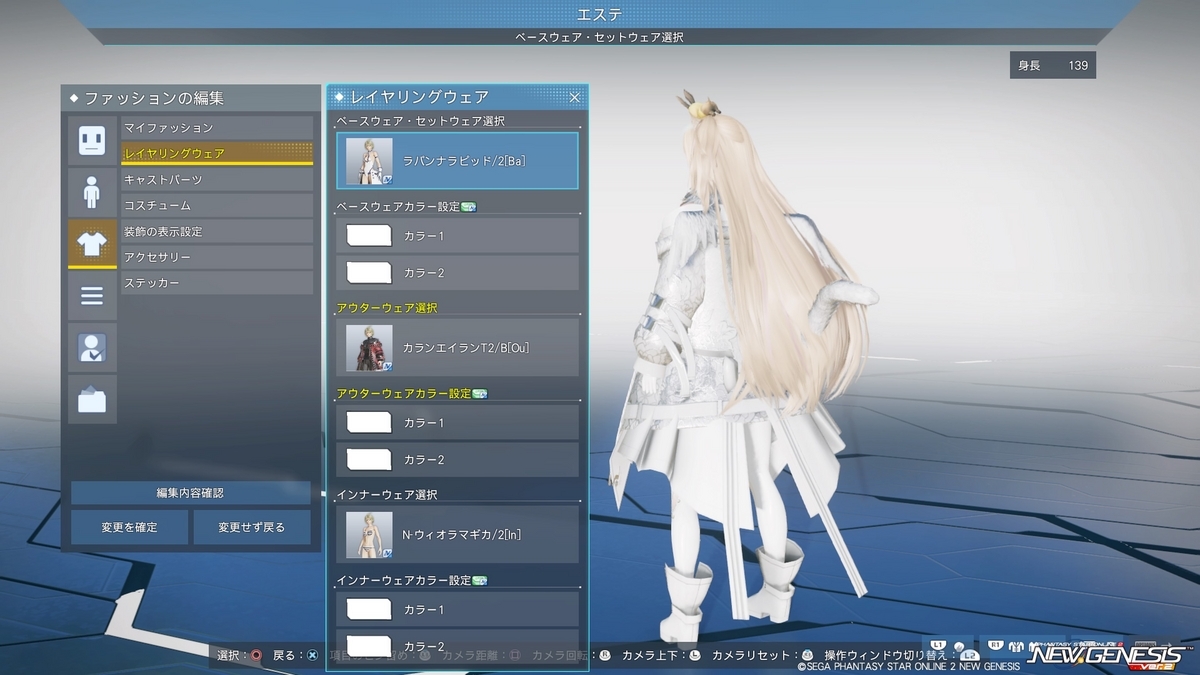Click インナーウェア選択 section header
Viewport: 1200px width, 675px height.
pyautogui.click(x=387, y=495)
